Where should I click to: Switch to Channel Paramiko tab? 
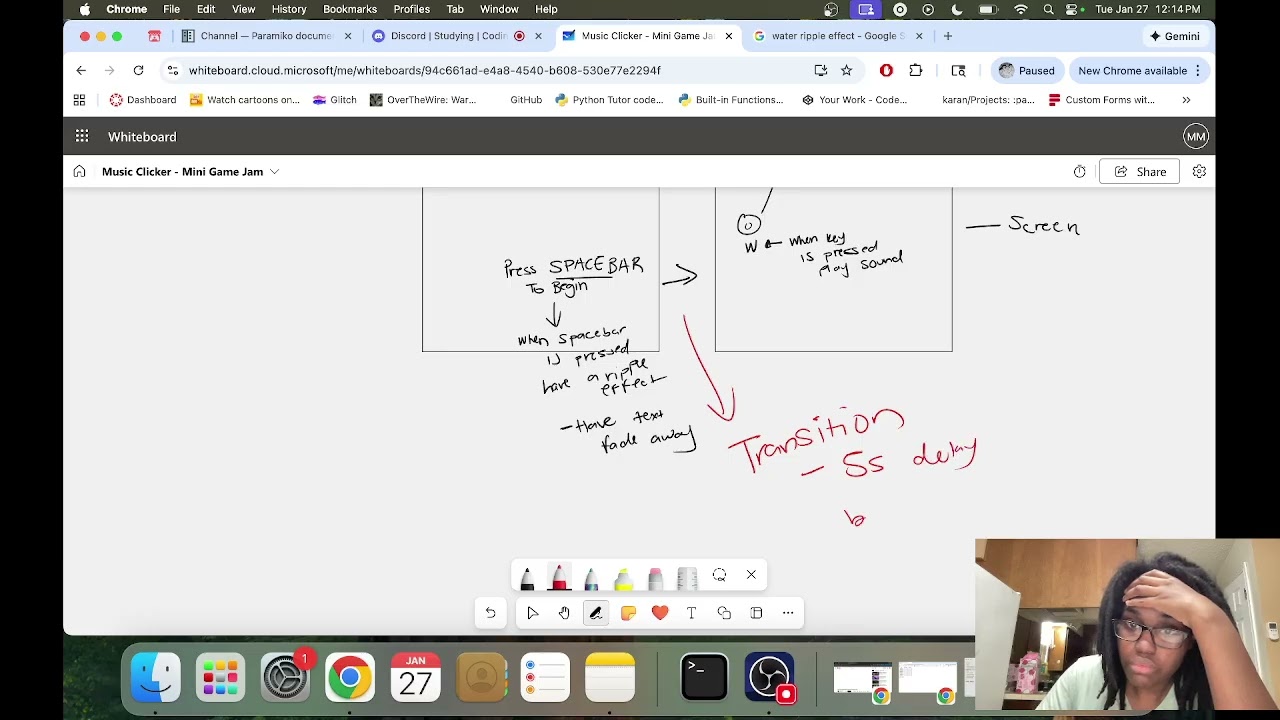[x=264, y=36]
